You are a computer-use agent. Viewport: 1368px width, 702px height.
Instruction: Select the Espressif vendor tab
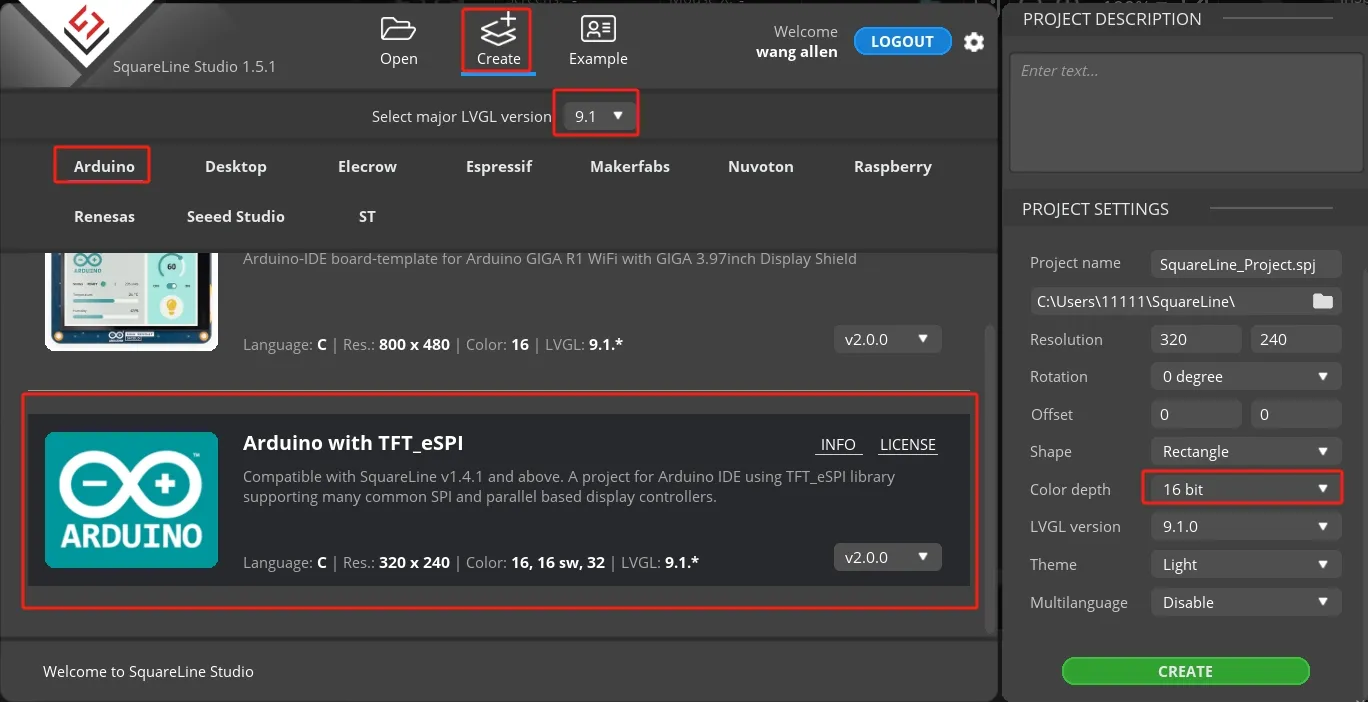[499, 167]
